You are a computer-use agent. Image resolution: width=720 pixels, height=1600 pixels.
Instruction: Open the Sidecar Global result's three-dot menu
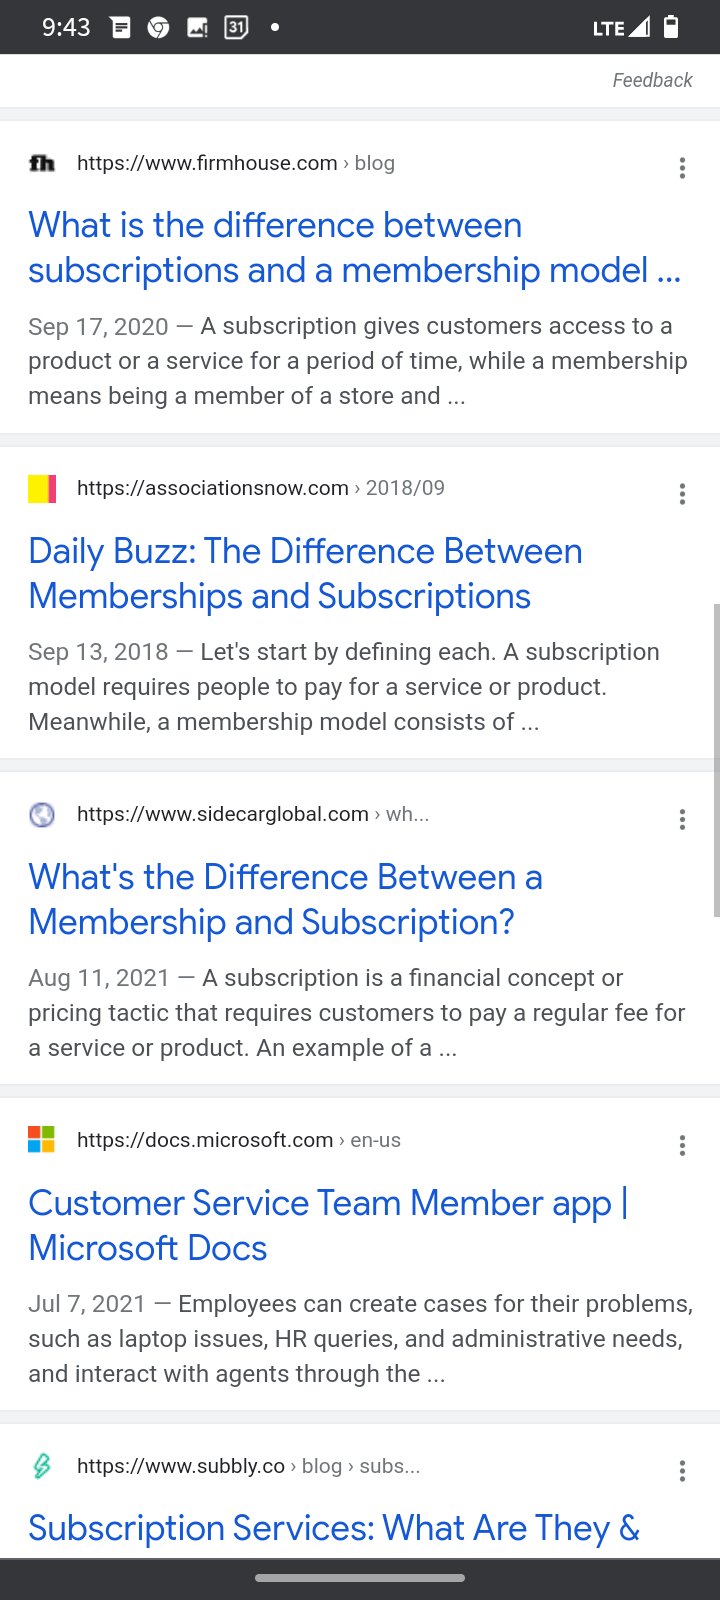pos(682,820)
